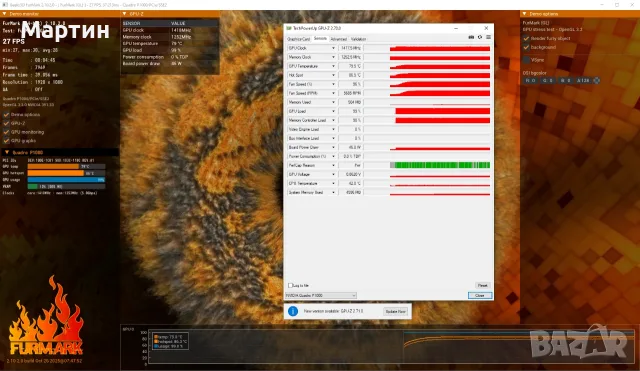Image resolution: width=640 pixels, height=371 pixels.
Task: Switch to the Validation tab
Action: [x=358, y=39]
